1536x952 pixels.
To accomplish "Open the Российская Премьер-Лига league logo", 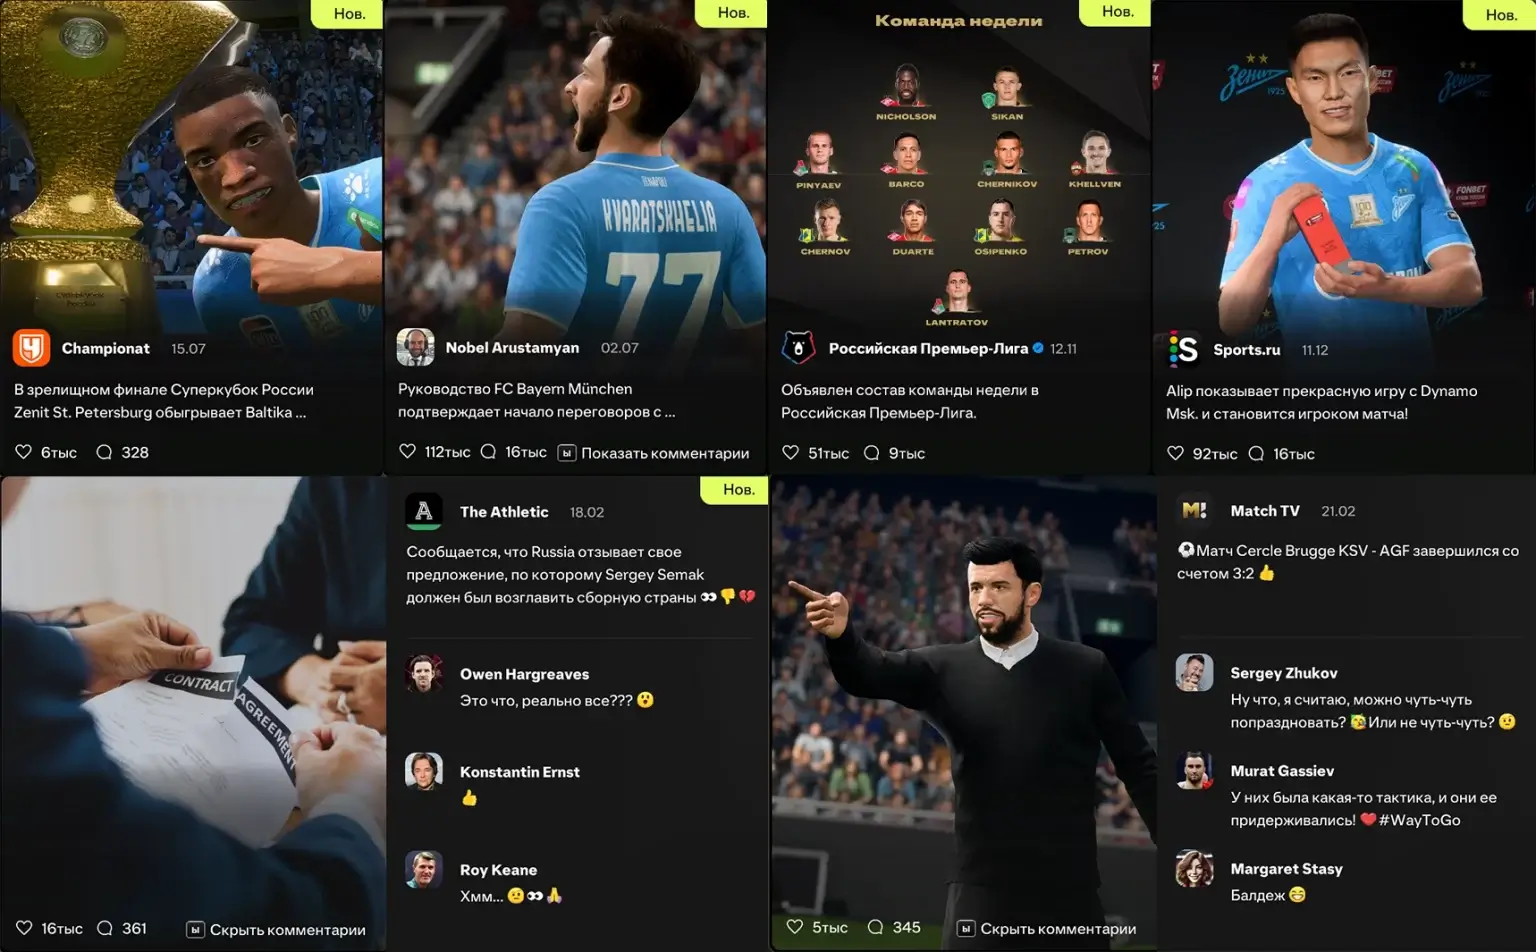I will pos(798,348).
